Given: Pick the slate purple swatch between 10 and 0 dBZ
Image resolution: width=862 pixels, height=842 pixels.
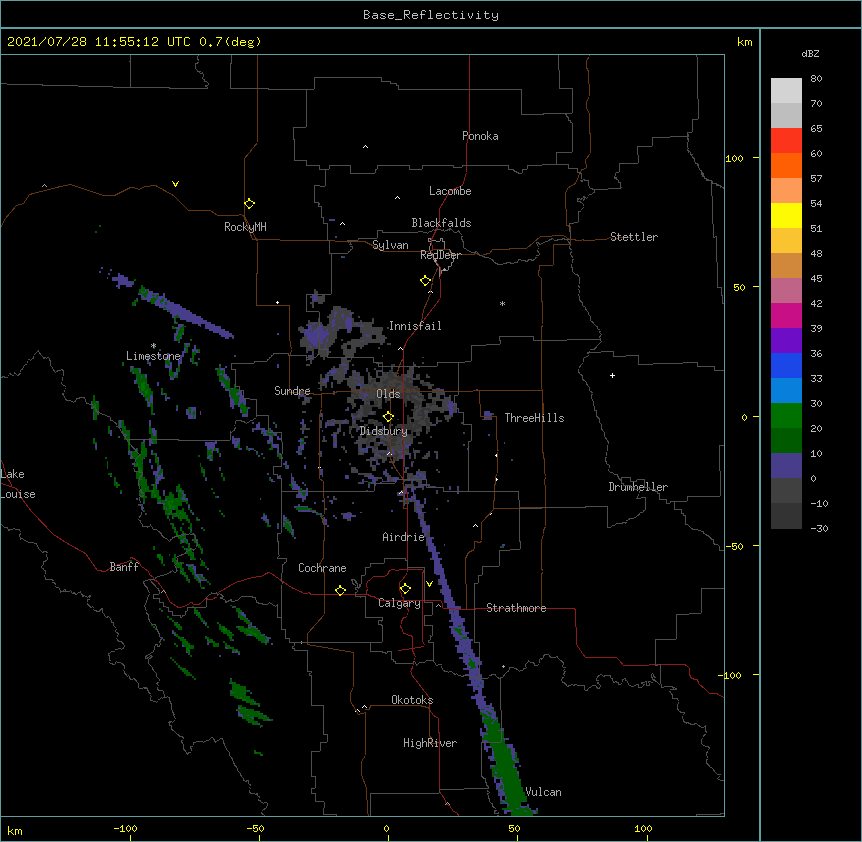Looking at the screenshot, I should tap(786, 466).
